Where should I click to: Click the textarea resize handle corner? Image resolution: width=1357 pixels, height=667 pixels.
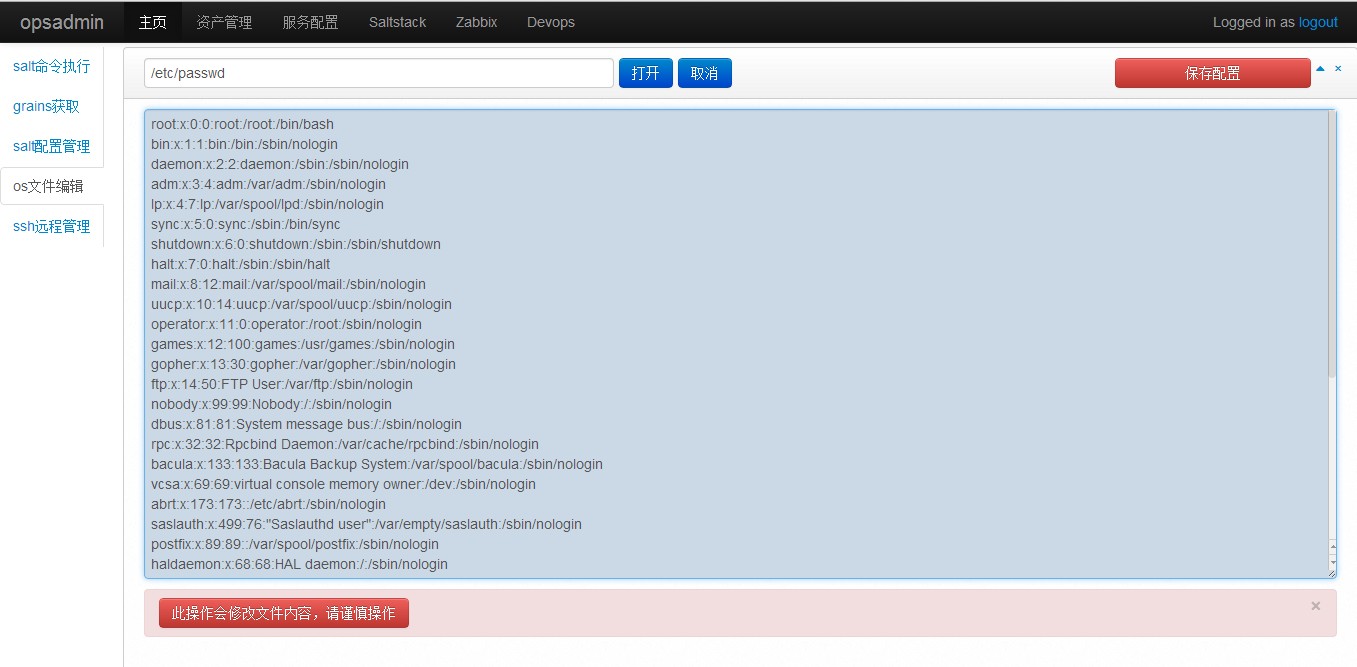coord(1331,574)
